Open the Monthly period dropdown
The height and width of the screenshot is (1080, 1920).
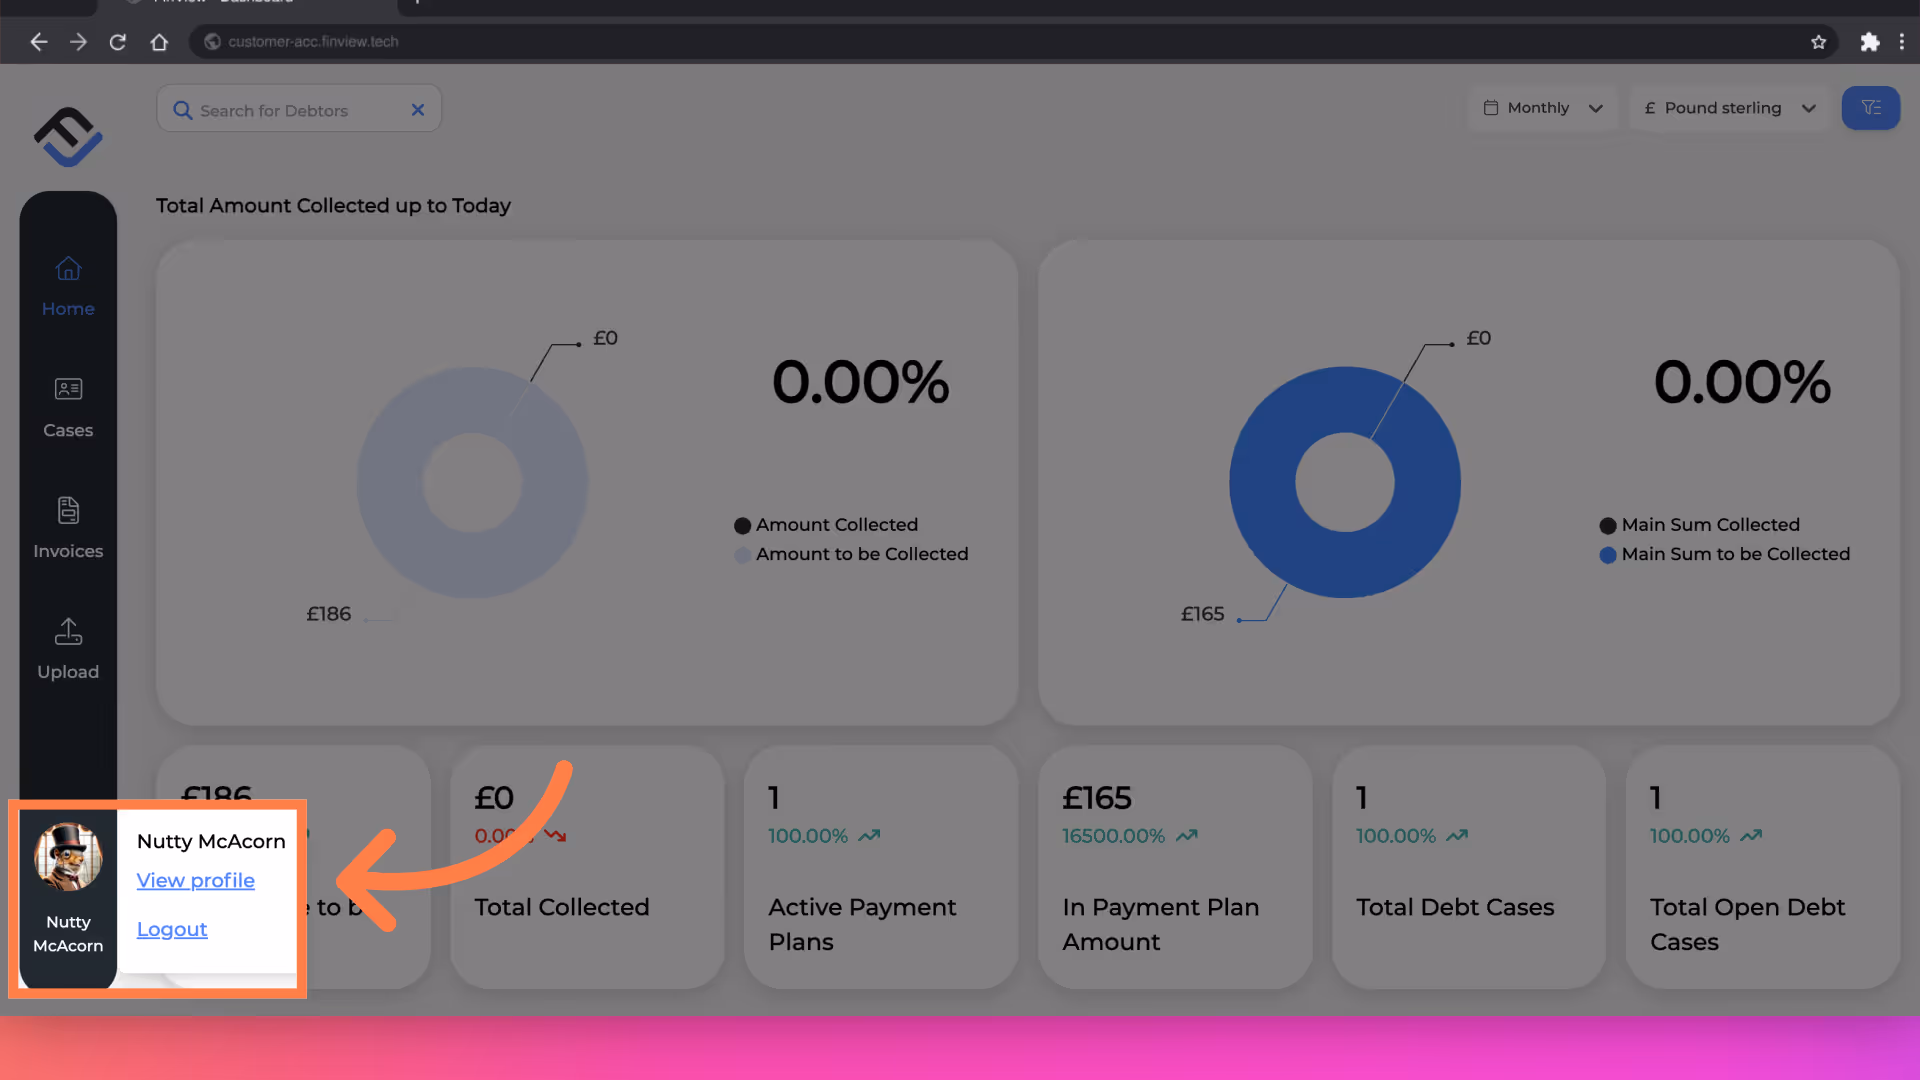pyautogui.click(x=1543, y=108)
